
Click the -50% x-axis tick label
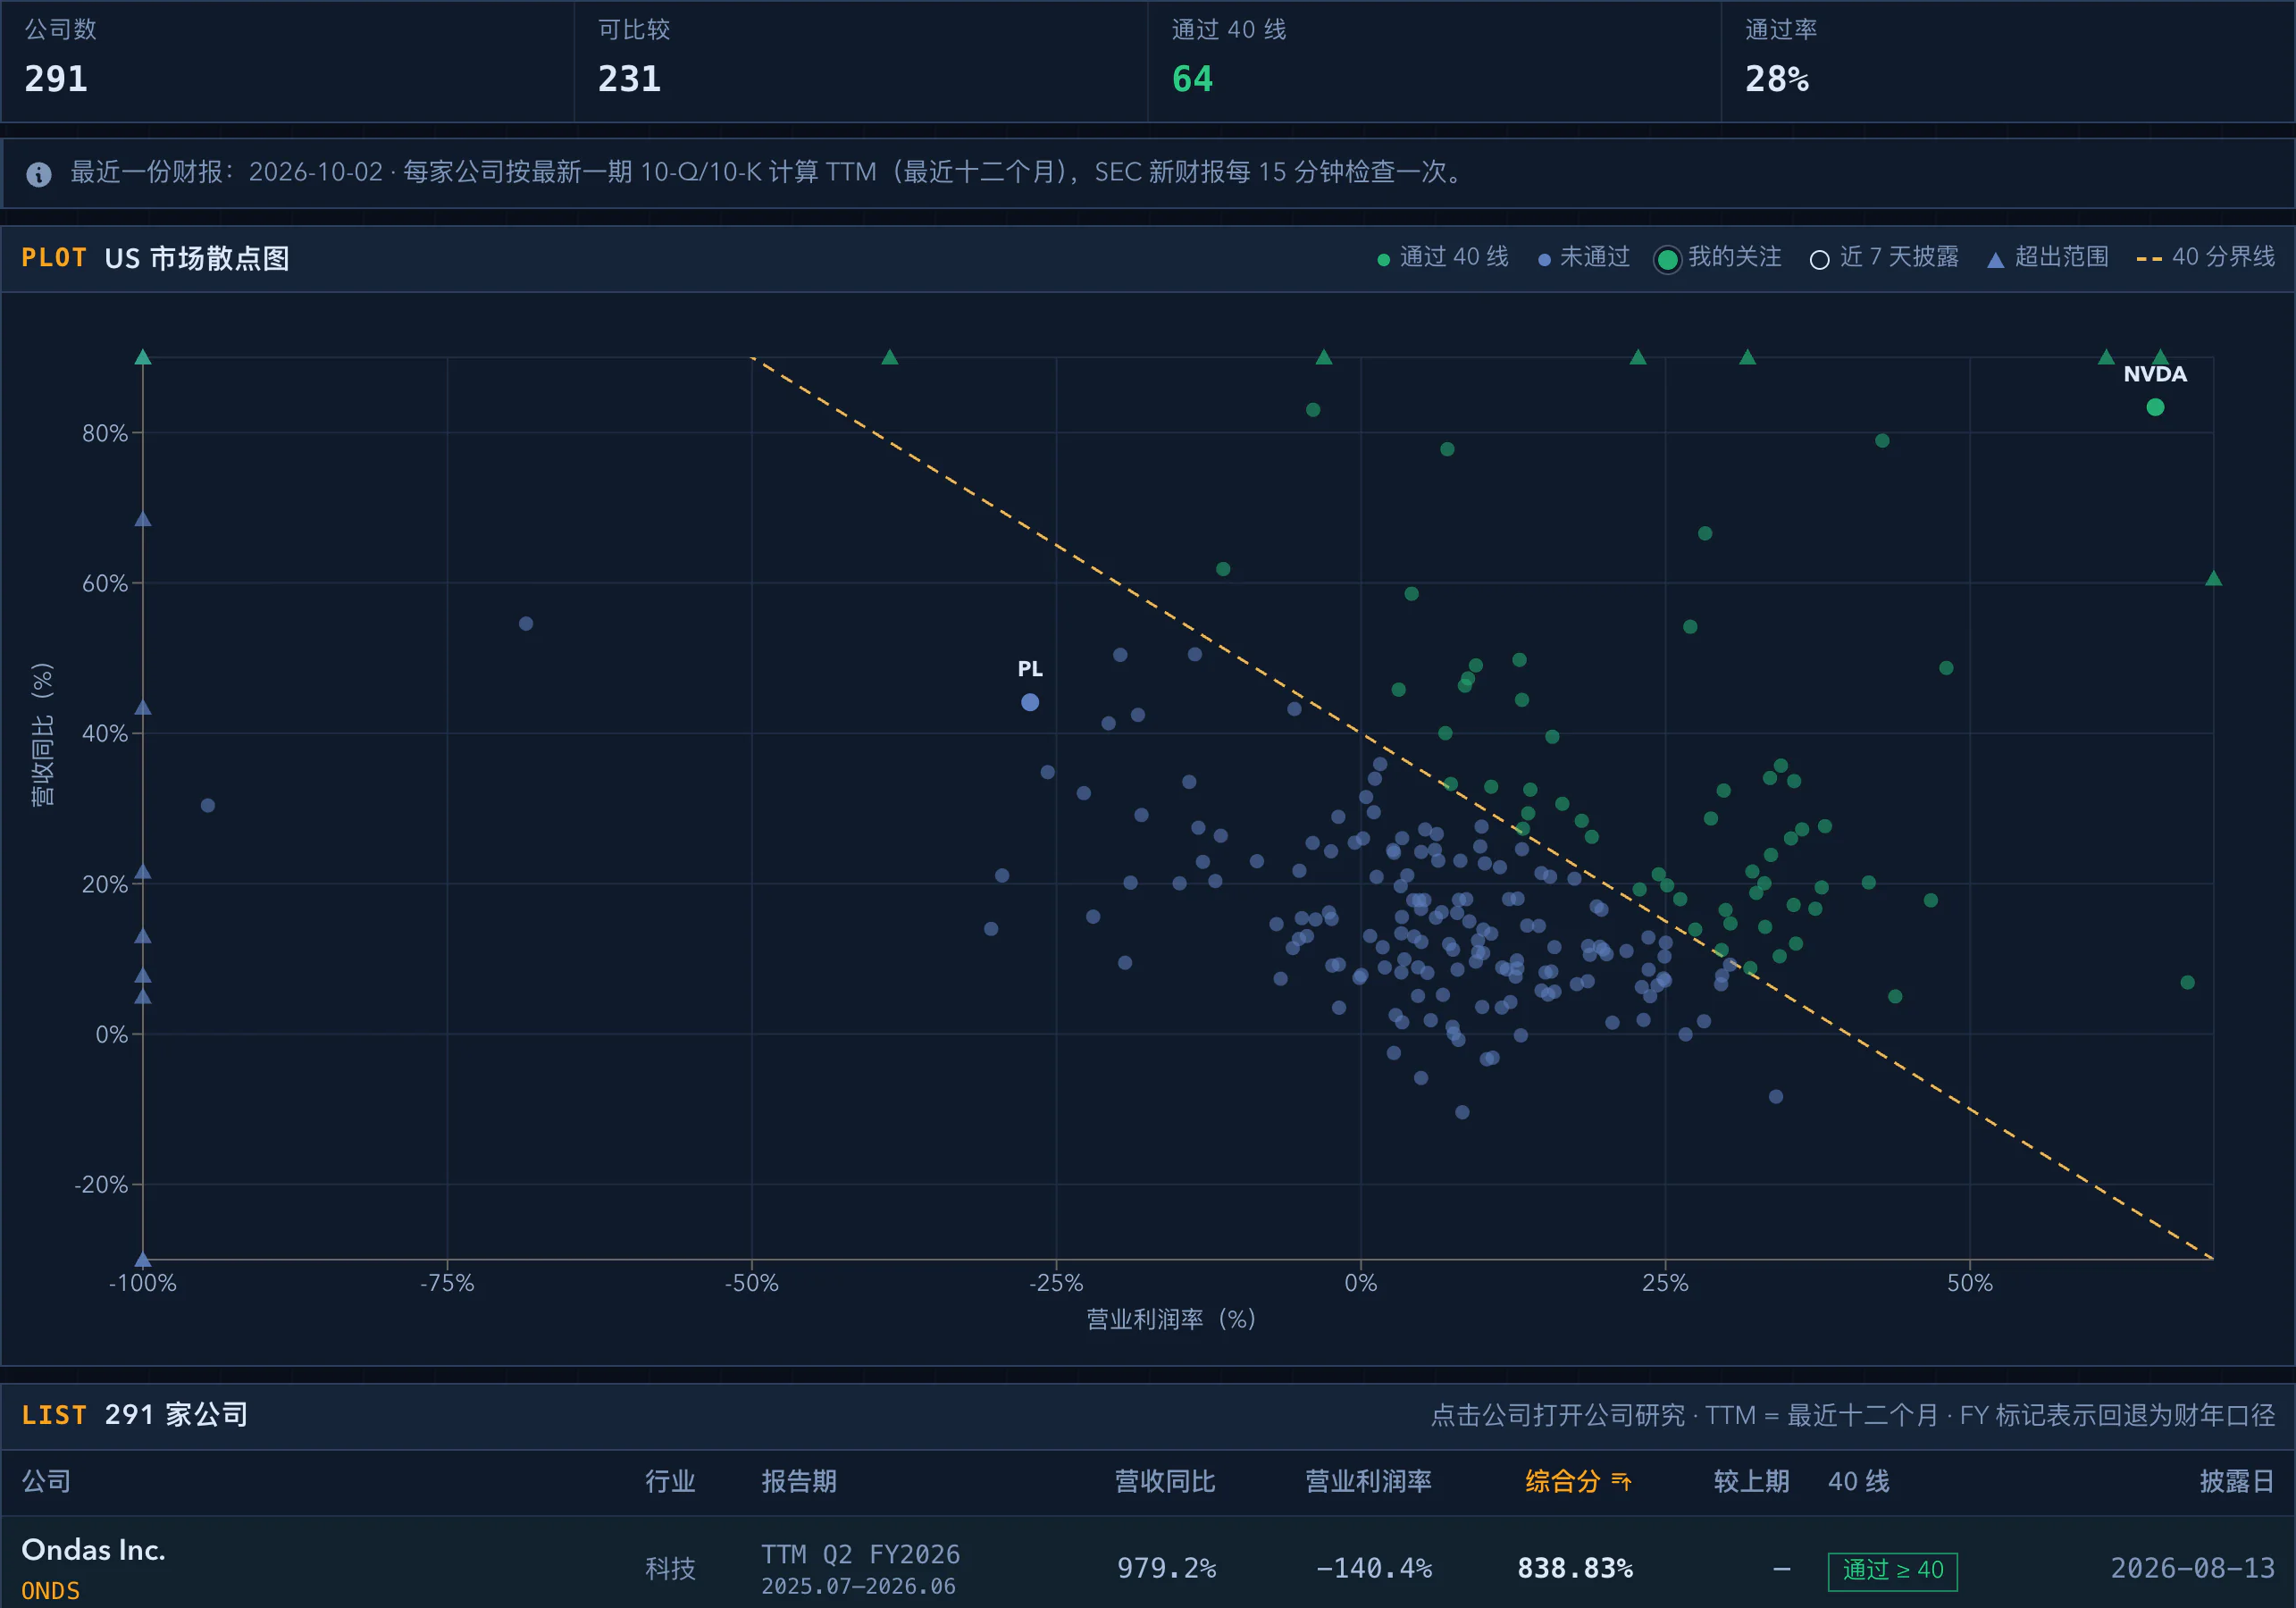(751, 1283)
